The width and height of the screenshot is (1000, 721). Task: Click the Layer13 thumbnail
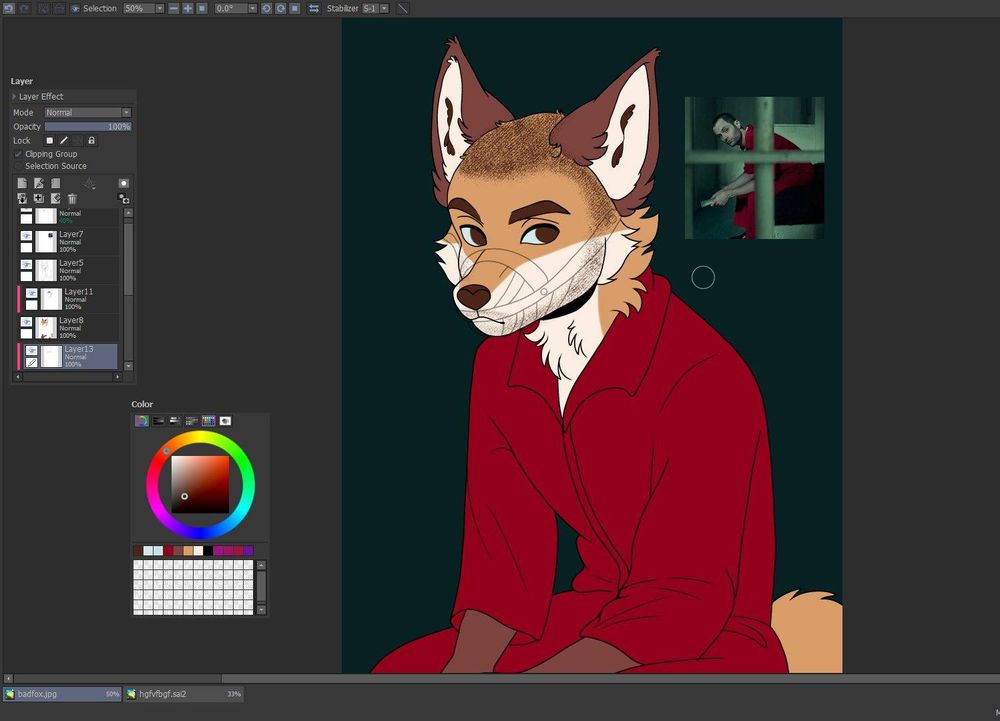(51, 357)
